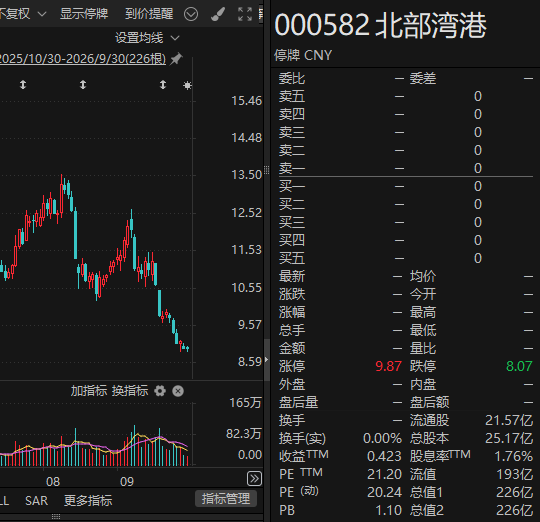Click the 08 month label on time axis

[x=53, y=482]
